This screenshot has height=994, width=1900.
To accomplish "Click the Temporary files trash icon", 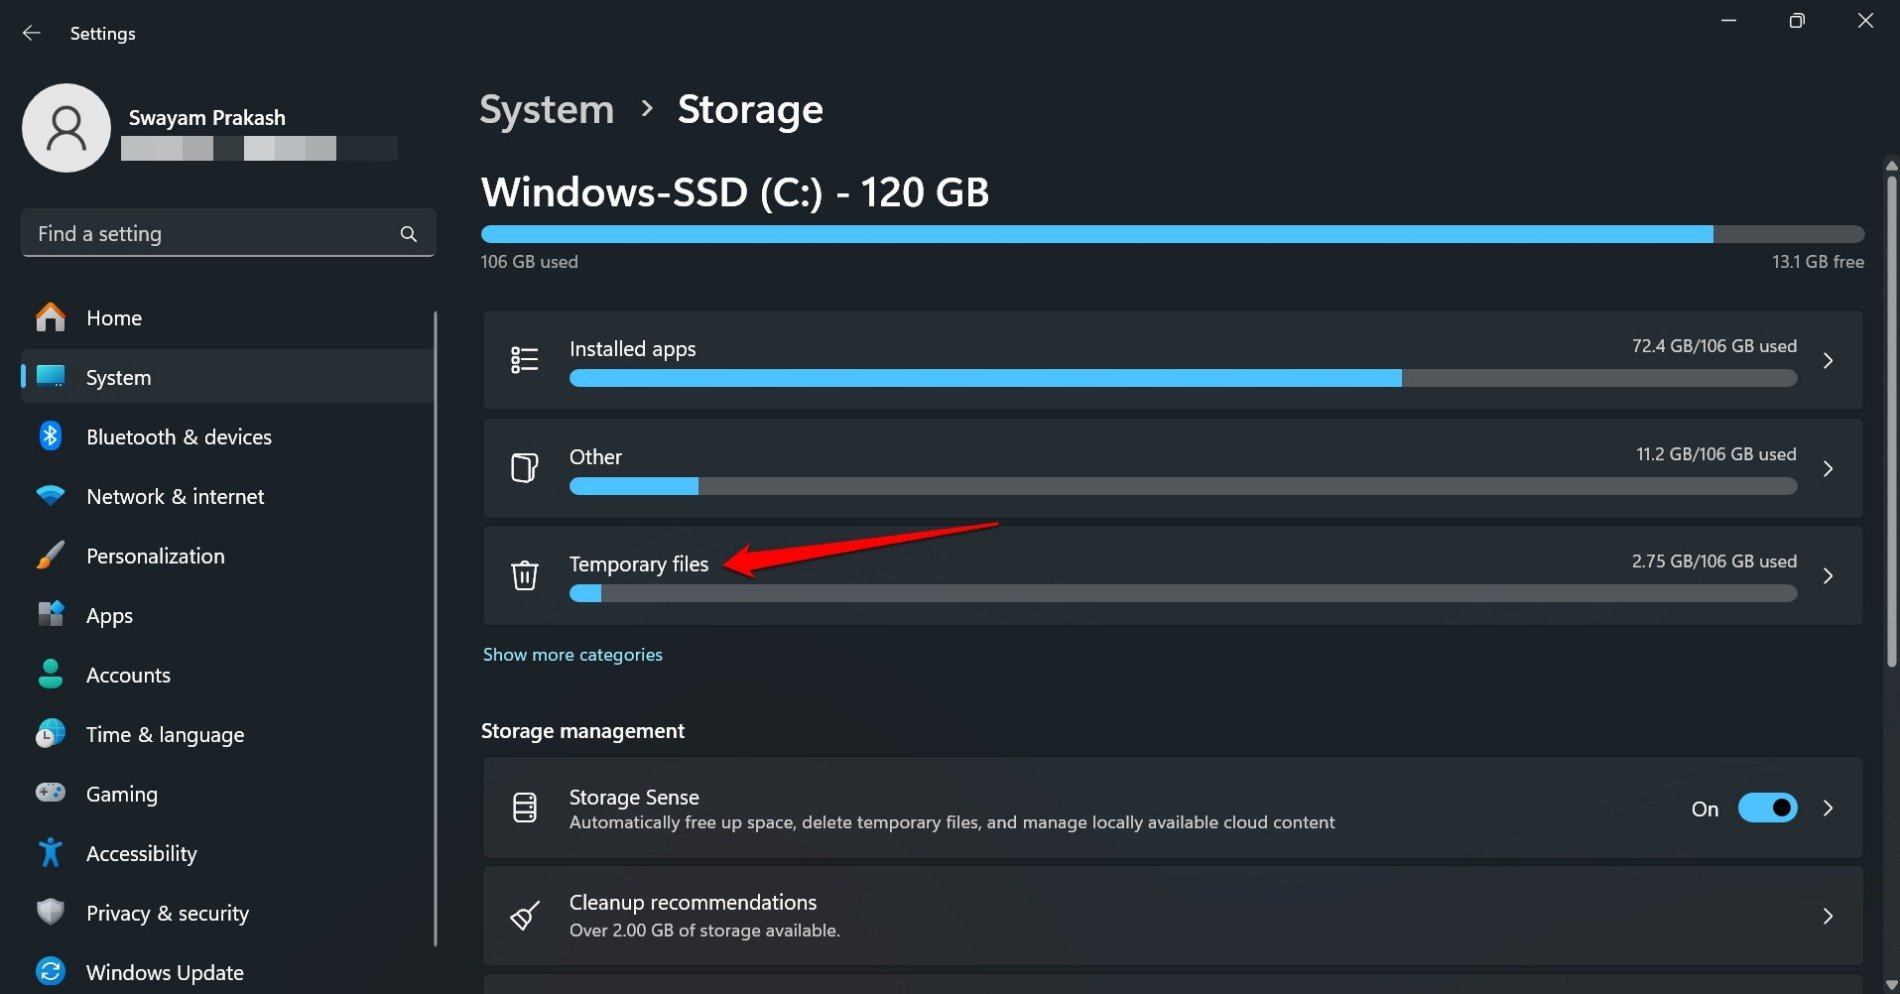I will pos(525,575).
